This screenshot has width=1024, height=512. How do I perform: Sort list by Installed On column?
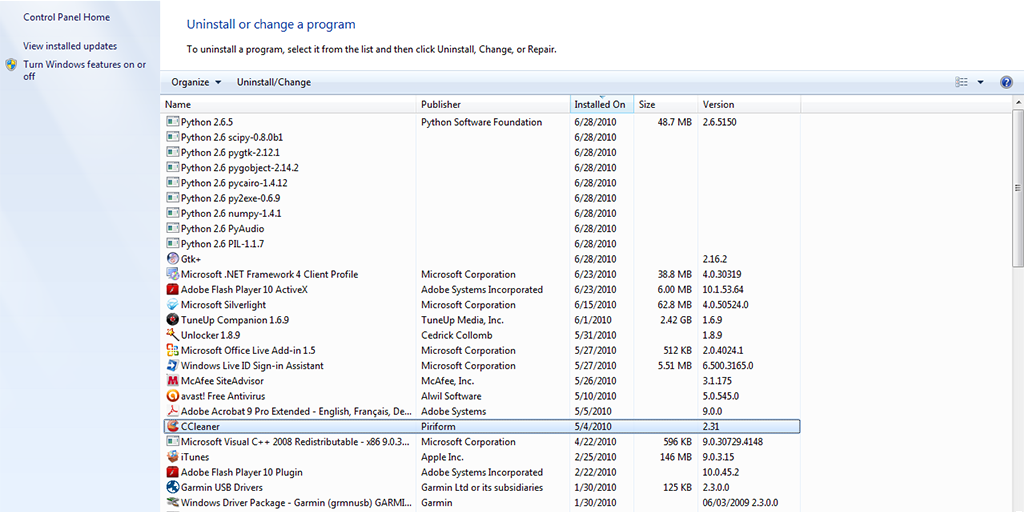[600, 104]
